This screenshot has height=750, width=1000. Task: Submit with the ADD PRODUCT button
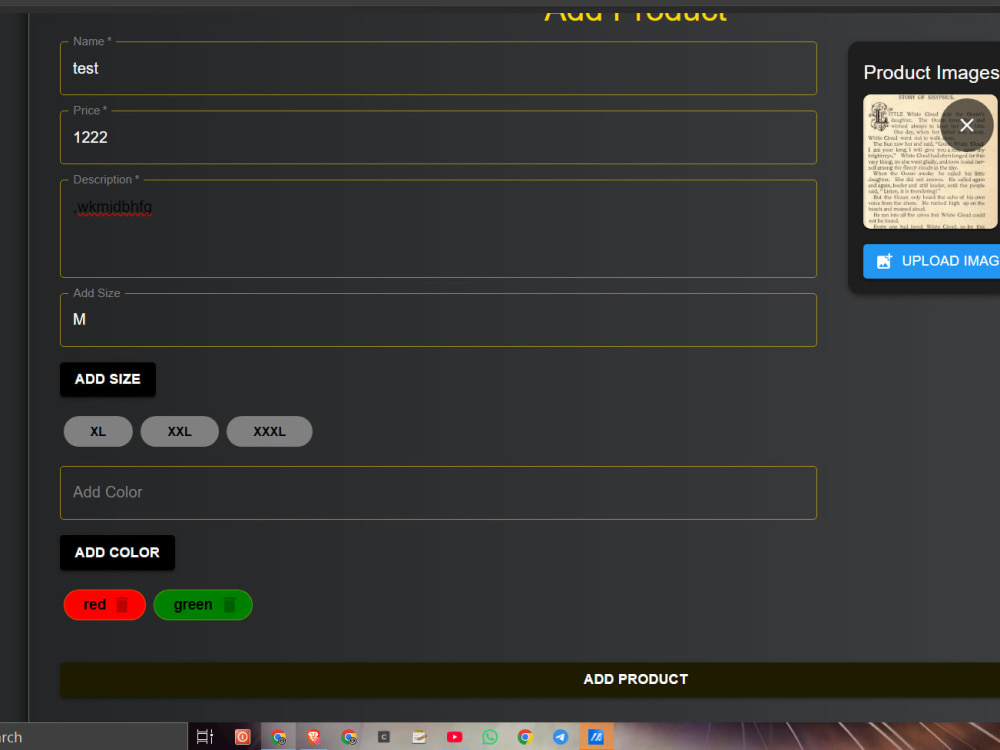coord(530,679)
